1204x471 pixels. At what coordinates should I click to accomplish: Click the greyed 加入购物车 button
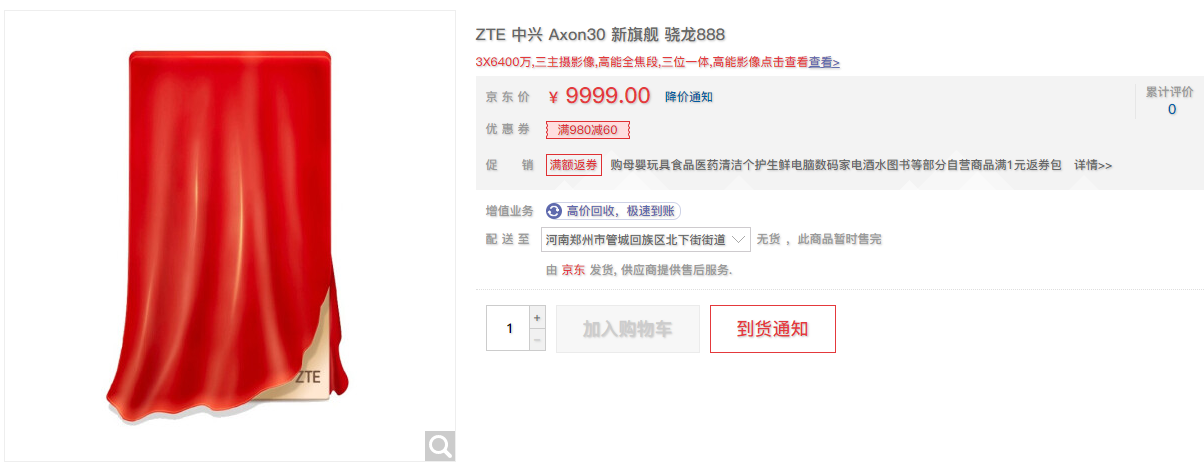(628, 329)
